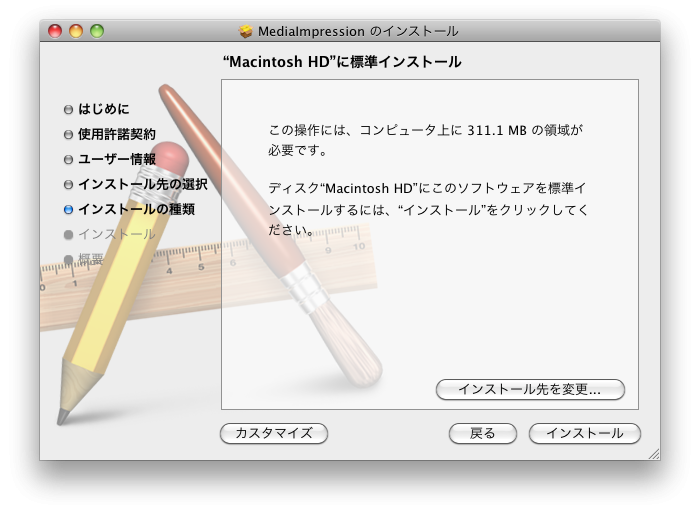Image resolution: width=700 pixels, height=520 pixels.
Task: Open the カスタマイズ options
Action: [273, 433]
